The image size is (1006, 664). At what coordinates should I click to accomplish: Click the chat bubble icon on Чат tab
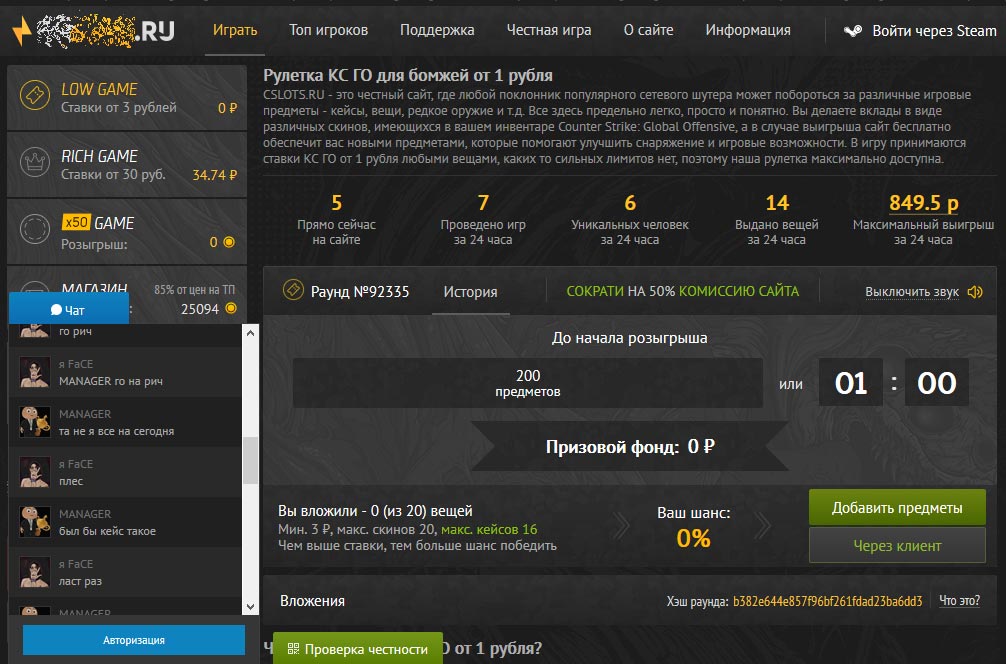[56, 310]
